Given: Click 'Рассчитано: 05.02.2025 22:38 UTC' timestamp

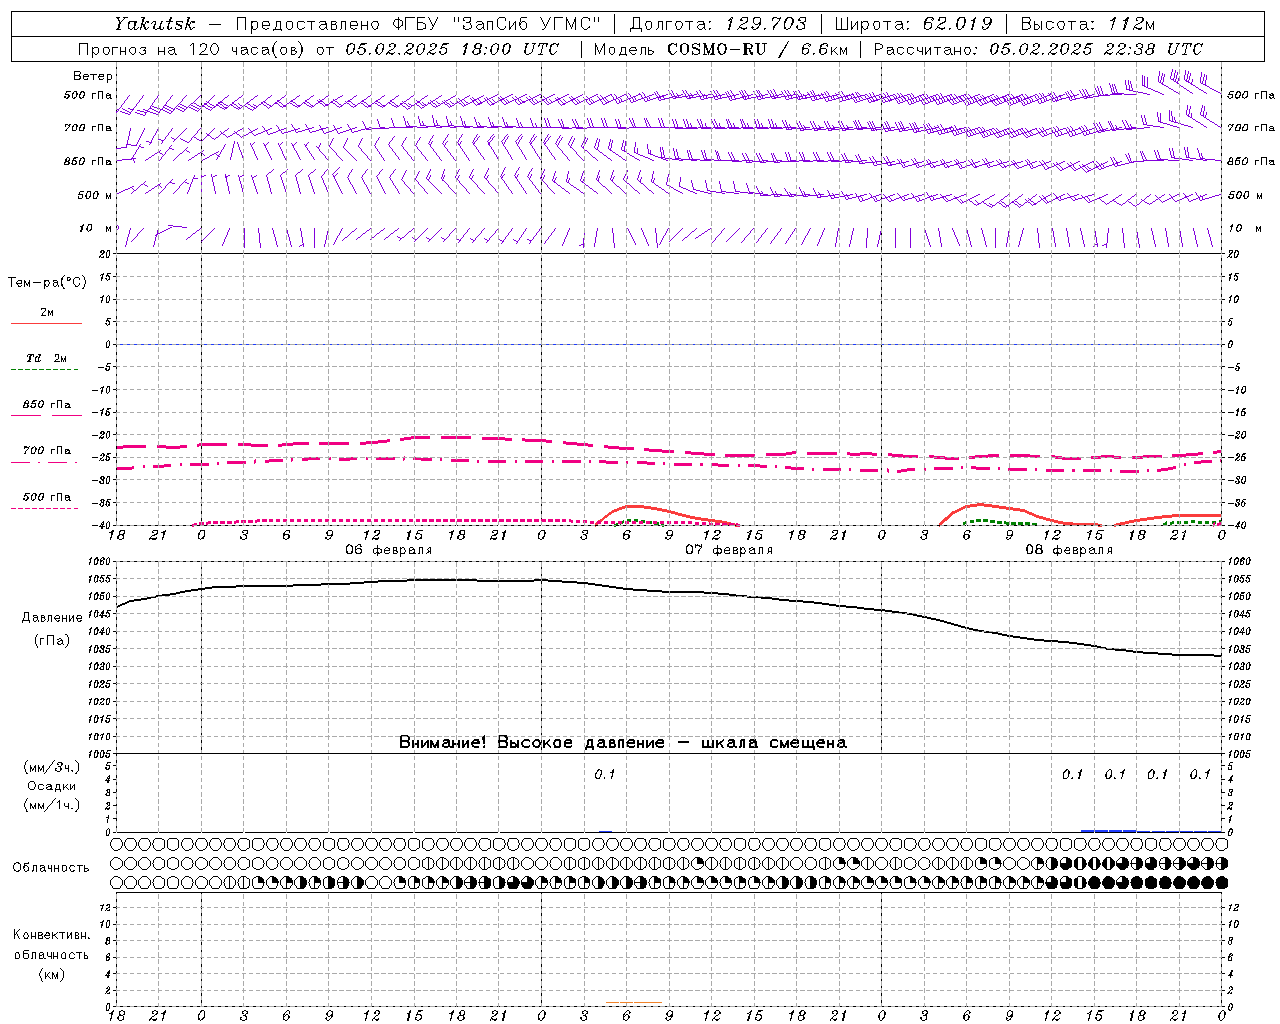Looking at the screenshot, I should pos(1038,49).
